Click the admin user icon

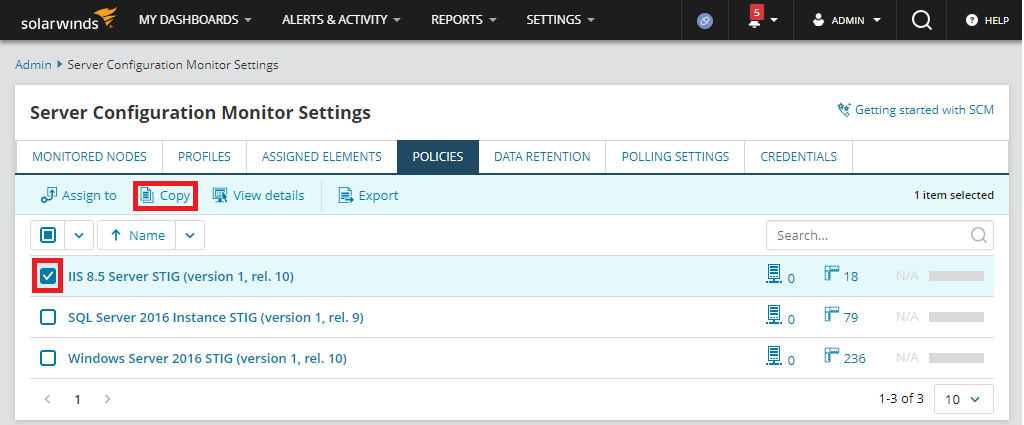[818, 20]
